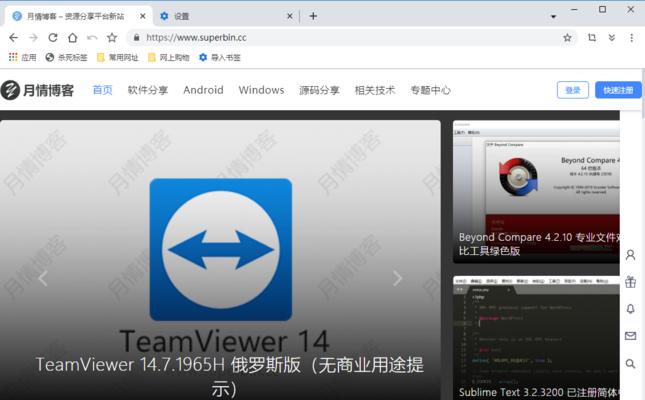
Task: Click the crop screenshot icon in toolbar
Action: coord(592,38)
